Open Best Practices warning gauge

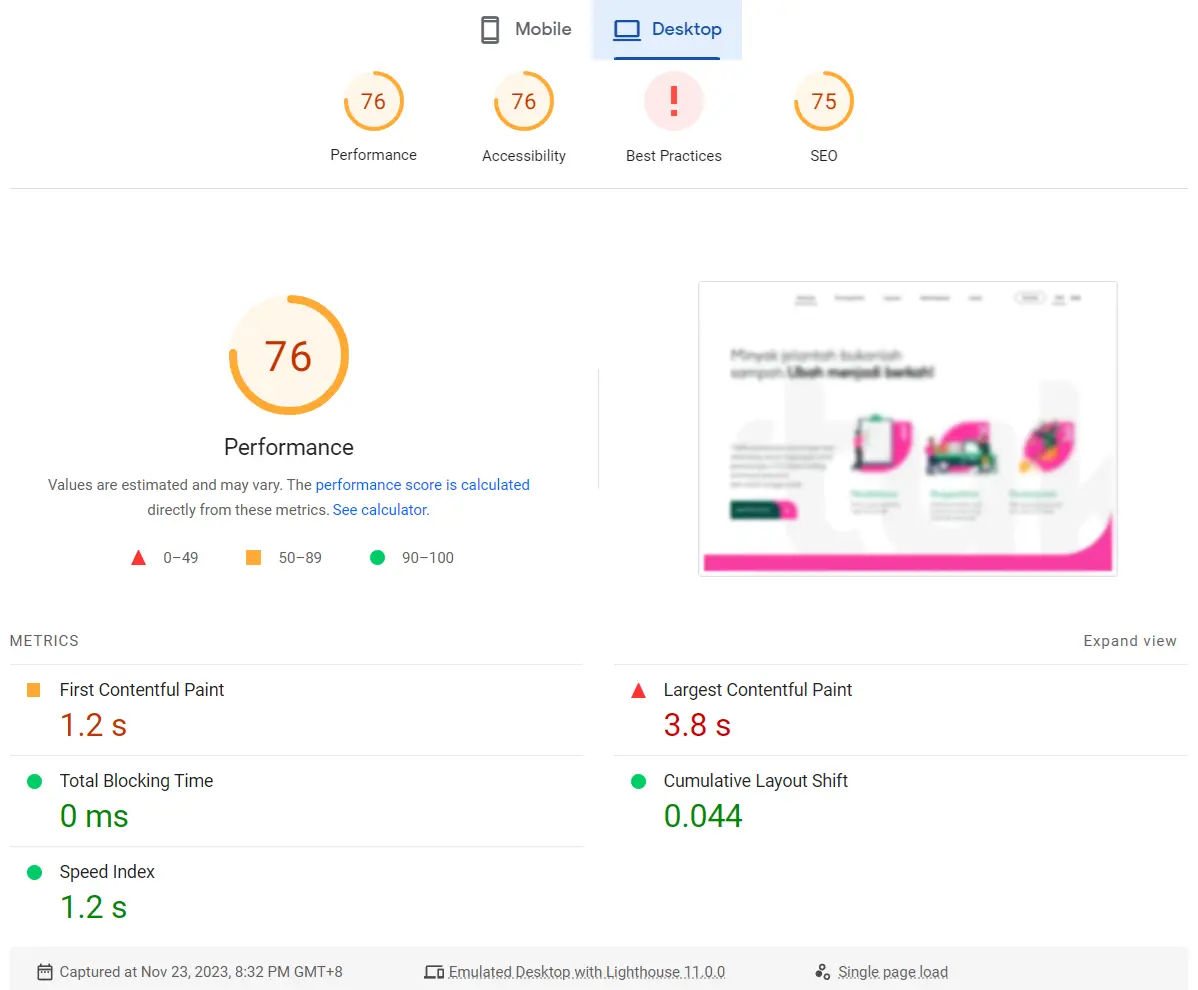(x=673, y=101)
